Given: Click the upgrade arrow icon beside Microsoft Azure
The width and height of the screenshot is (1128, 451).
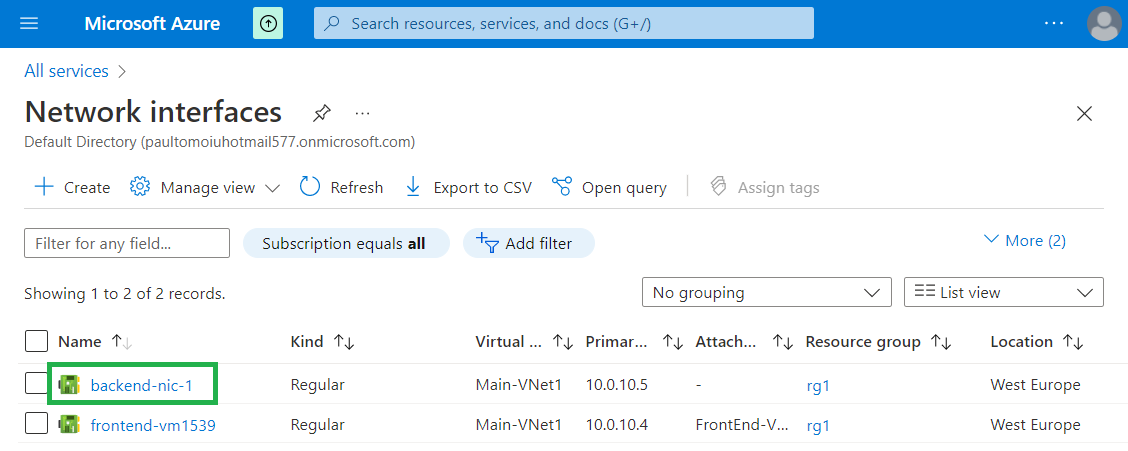Looking at the screenshot, I should point(268,24).
